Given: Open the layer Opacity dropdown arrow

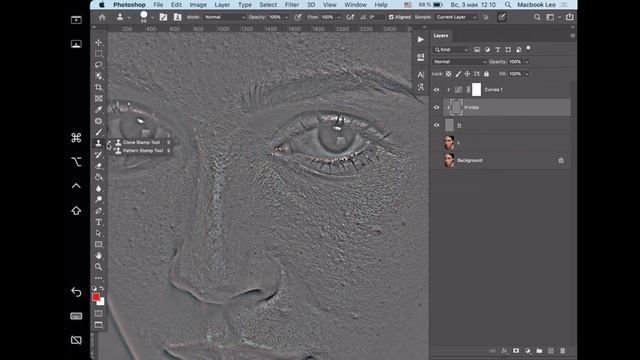Looking at the screenshot, I should point(527,62).
